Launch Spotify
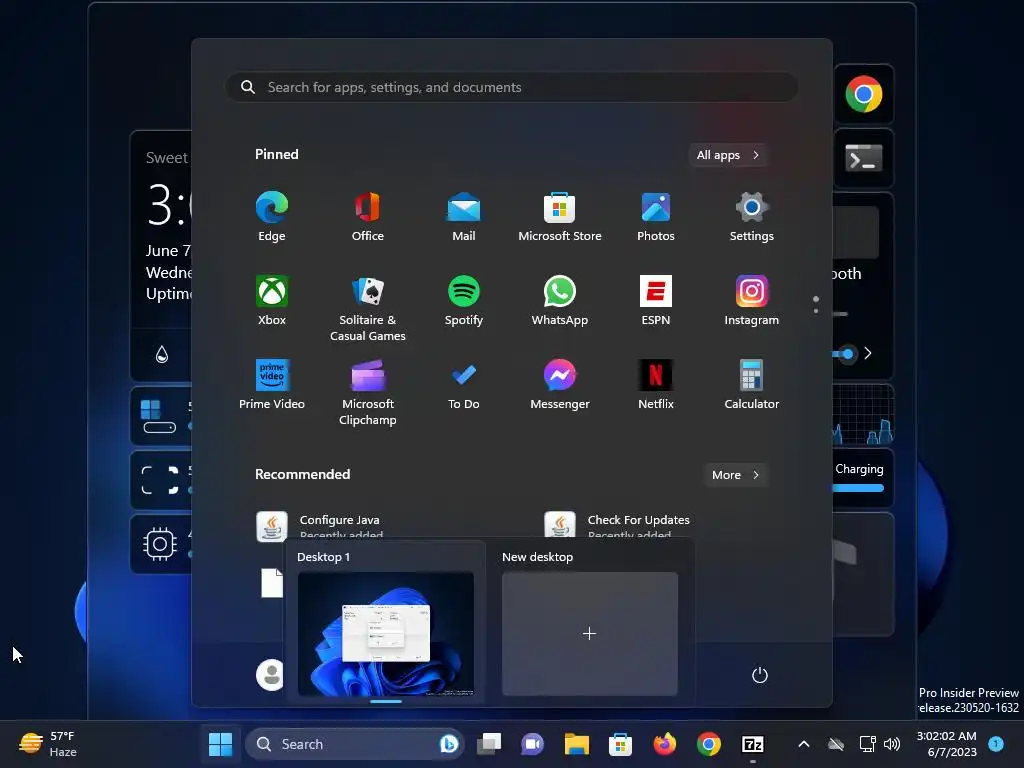 [x=464, y=301]
